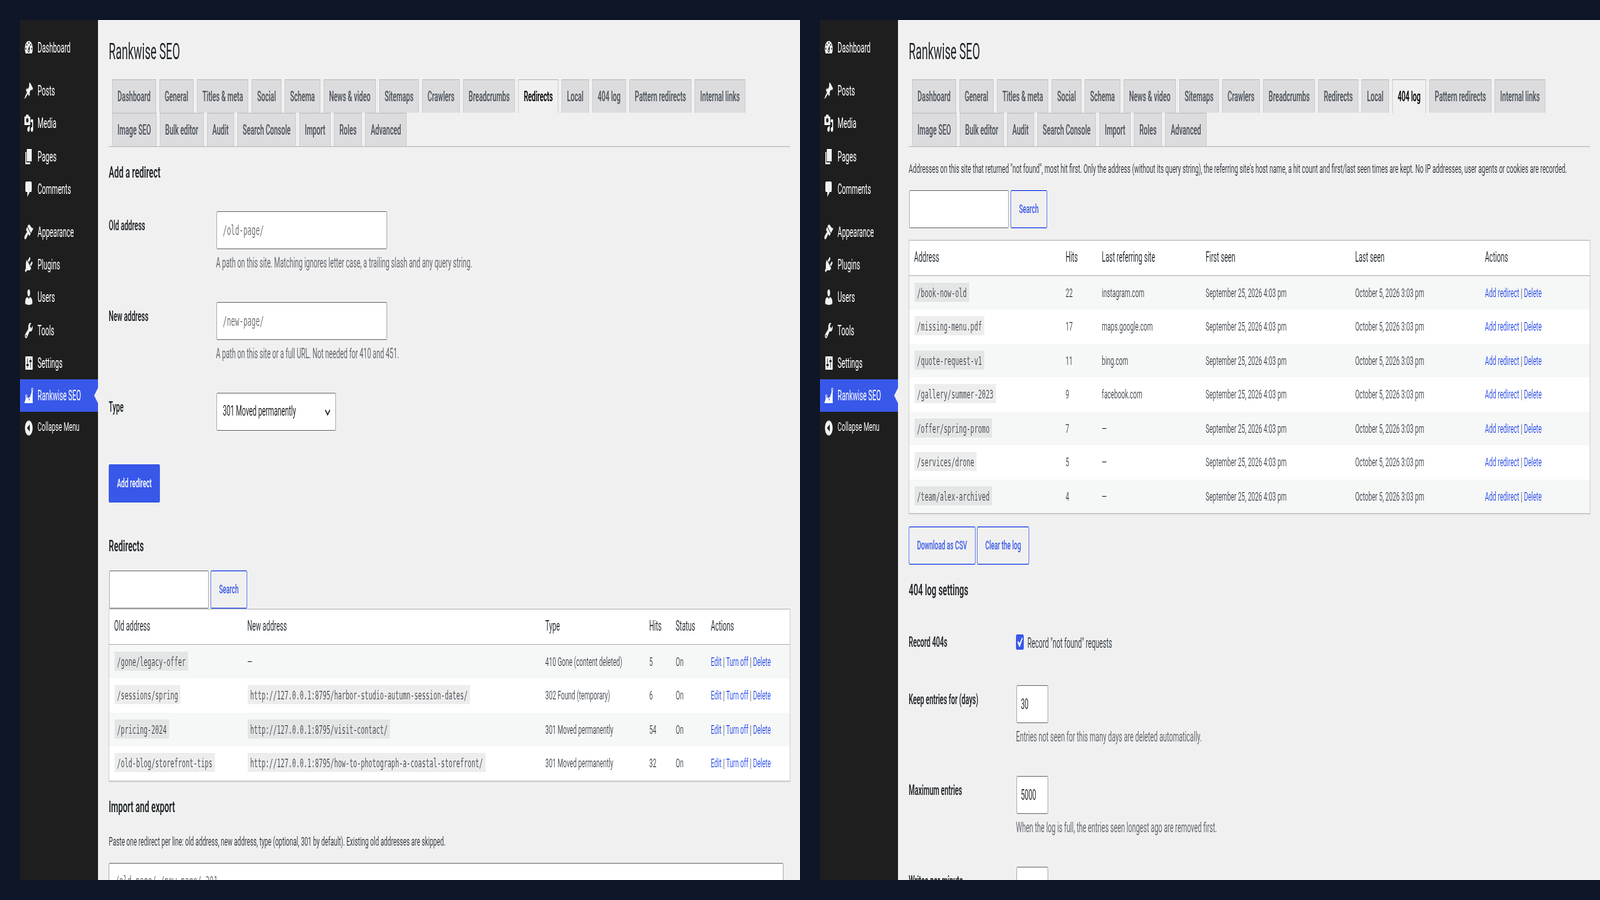The image size is (1600, 900).
Task: Click the Dashboard gauge icon in the left window
Action: (x=29, y=48)
